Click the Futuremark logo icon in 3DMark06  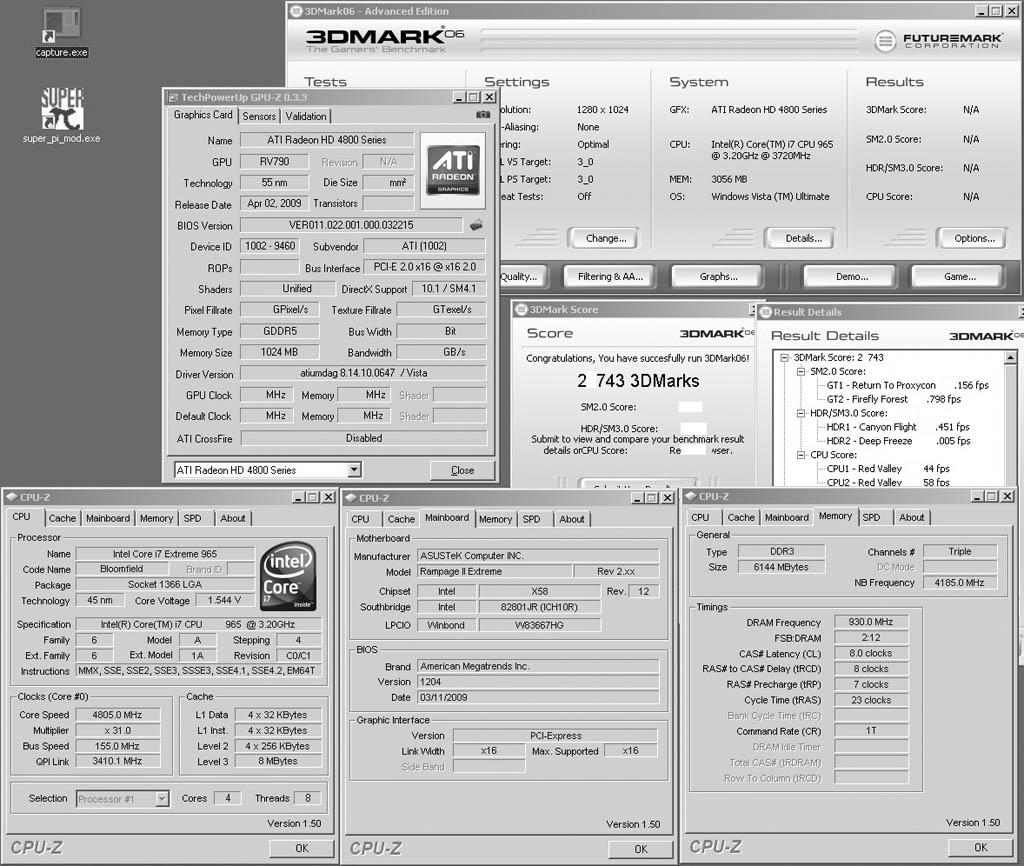[884, 41]
